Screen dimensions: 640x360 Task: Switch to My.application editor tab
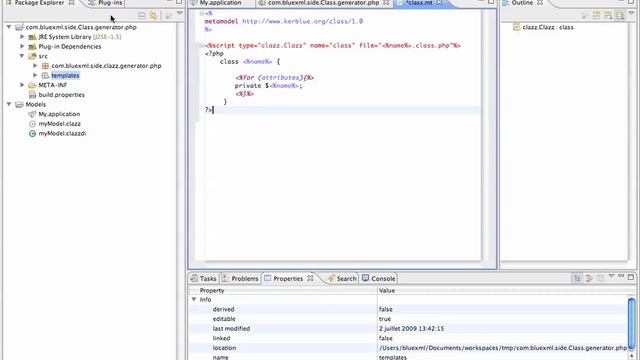point(220,3)
